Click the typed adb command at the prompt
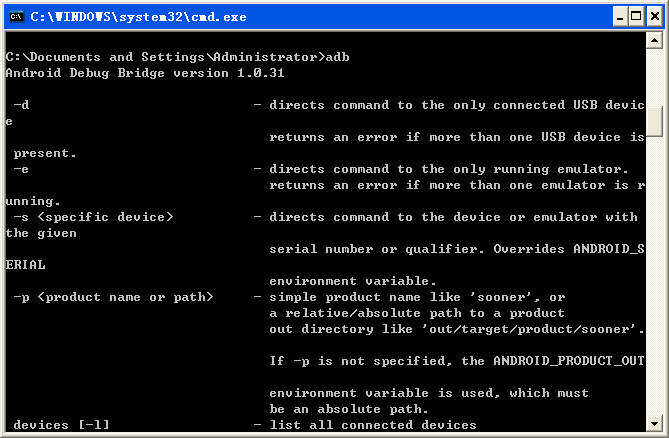The width and height of the screenshot is (669, 438). point(337,57)
